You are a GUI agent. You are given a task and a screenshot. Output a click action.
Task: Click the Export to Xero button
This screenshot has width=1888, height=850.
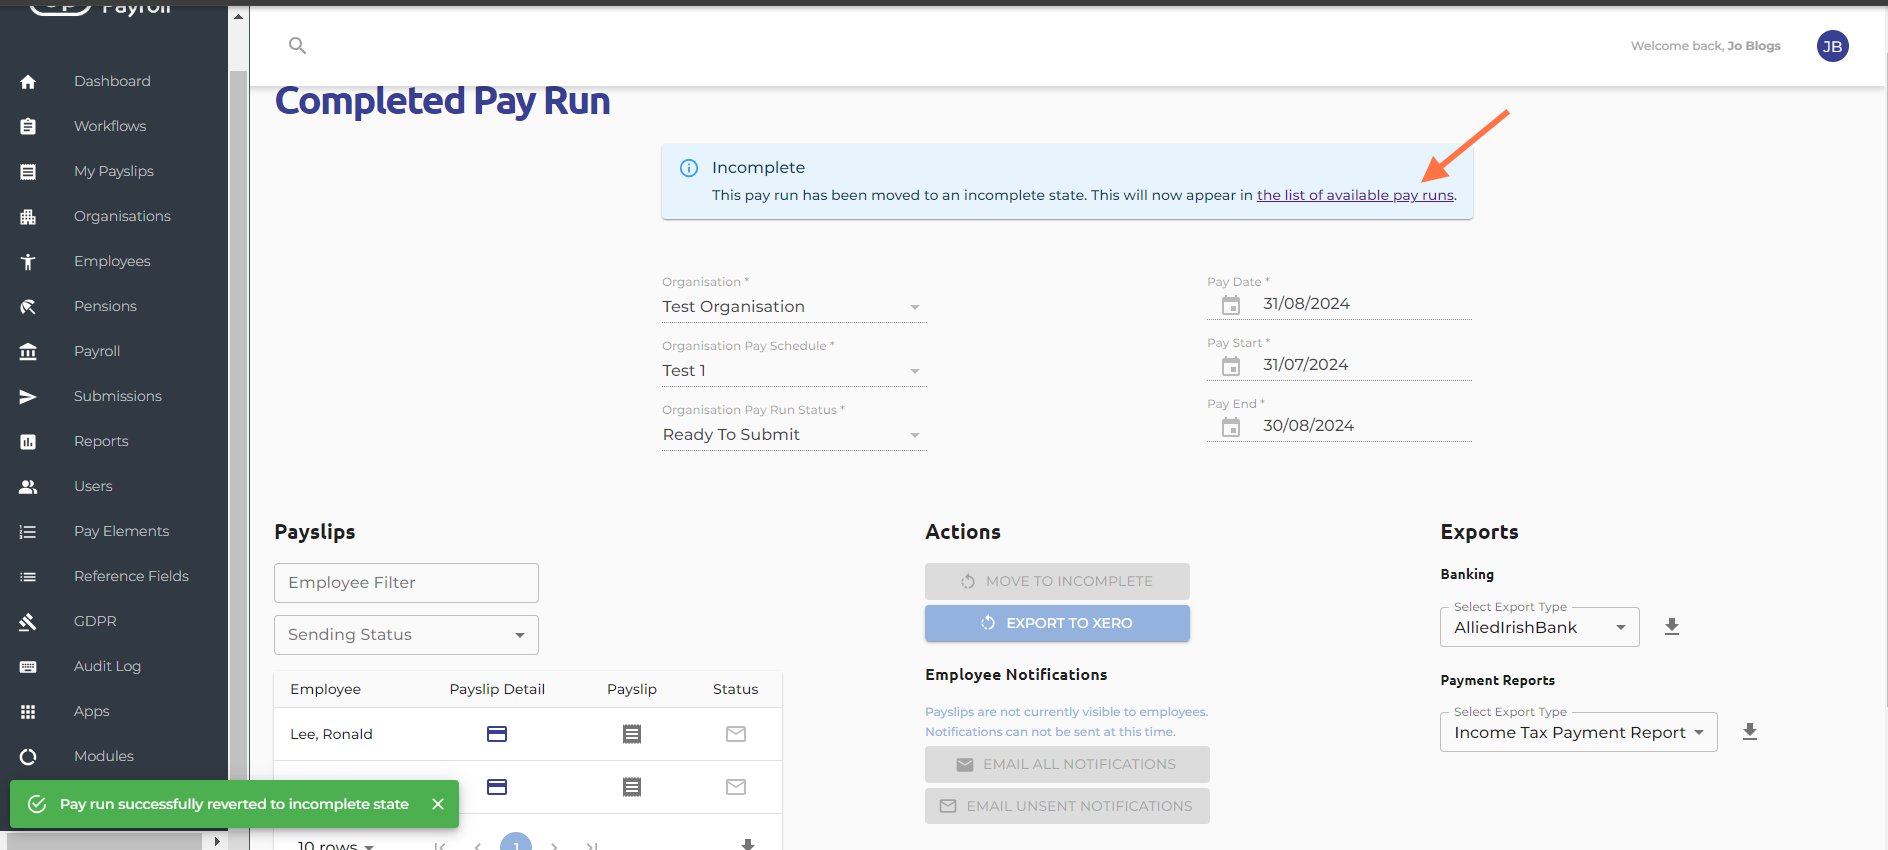pyautogui.click(x=1057, y=623)
